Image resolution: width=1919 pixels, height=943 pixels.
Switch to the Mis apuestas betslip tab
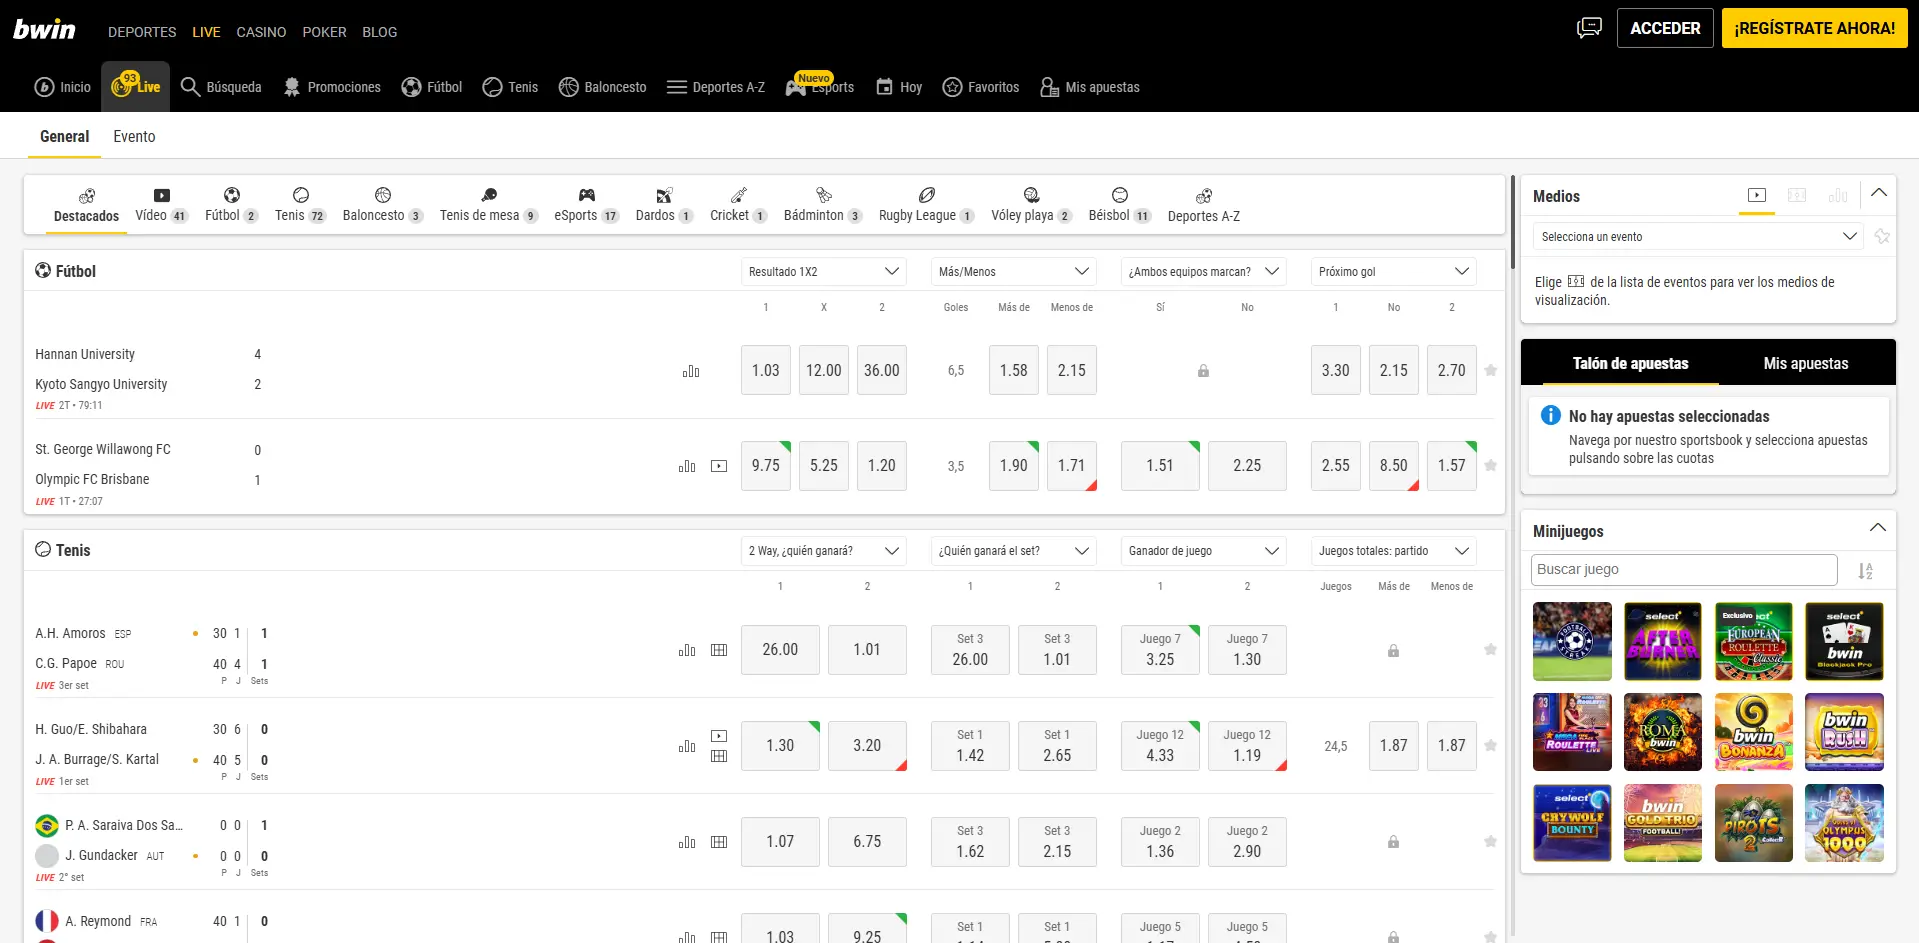click(1806, 363)
